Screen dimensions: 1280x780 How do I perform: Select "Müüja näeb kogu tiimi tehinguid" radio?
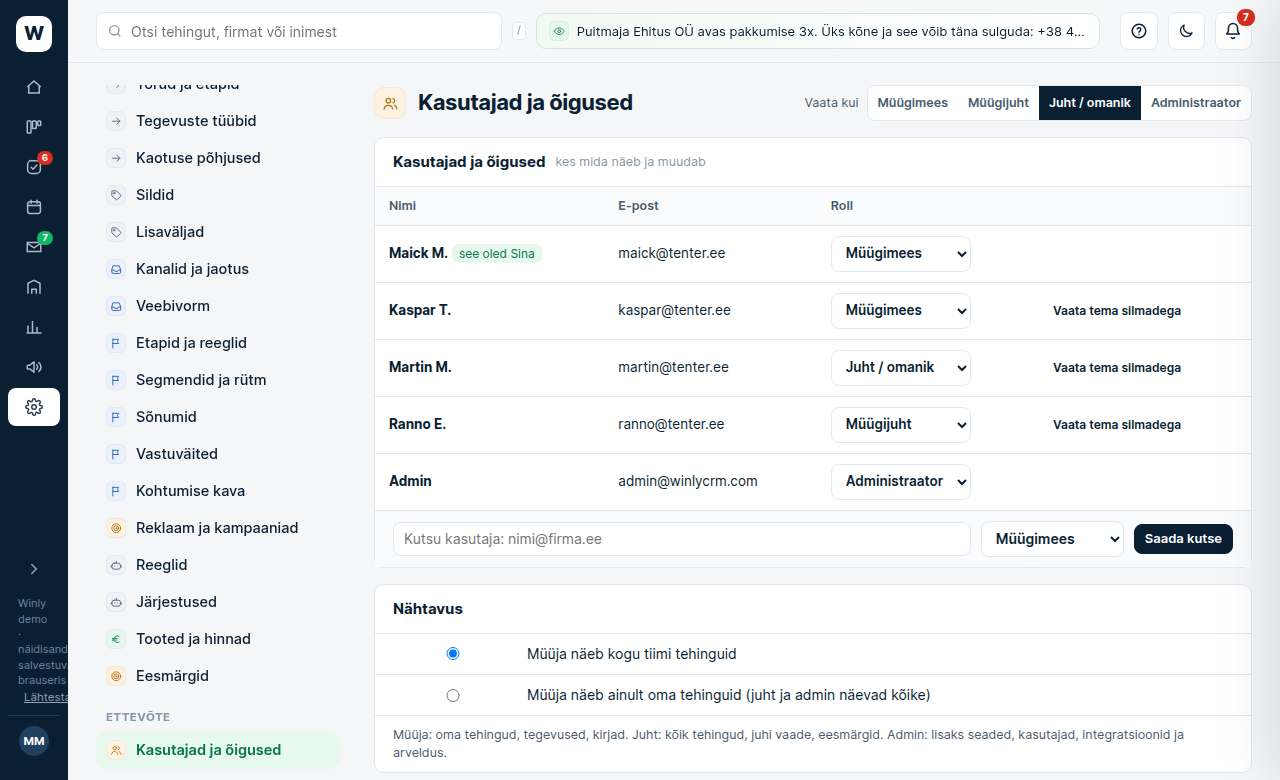click(x=453, y=654)
